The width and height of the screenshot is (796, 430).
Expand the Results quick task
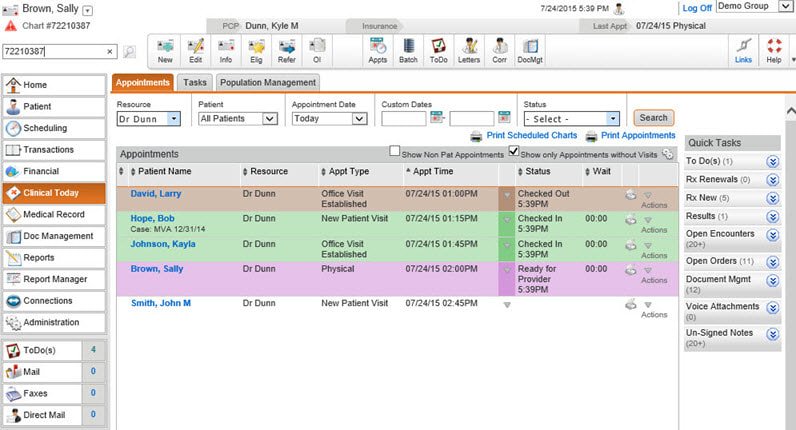tap(773, 217)
